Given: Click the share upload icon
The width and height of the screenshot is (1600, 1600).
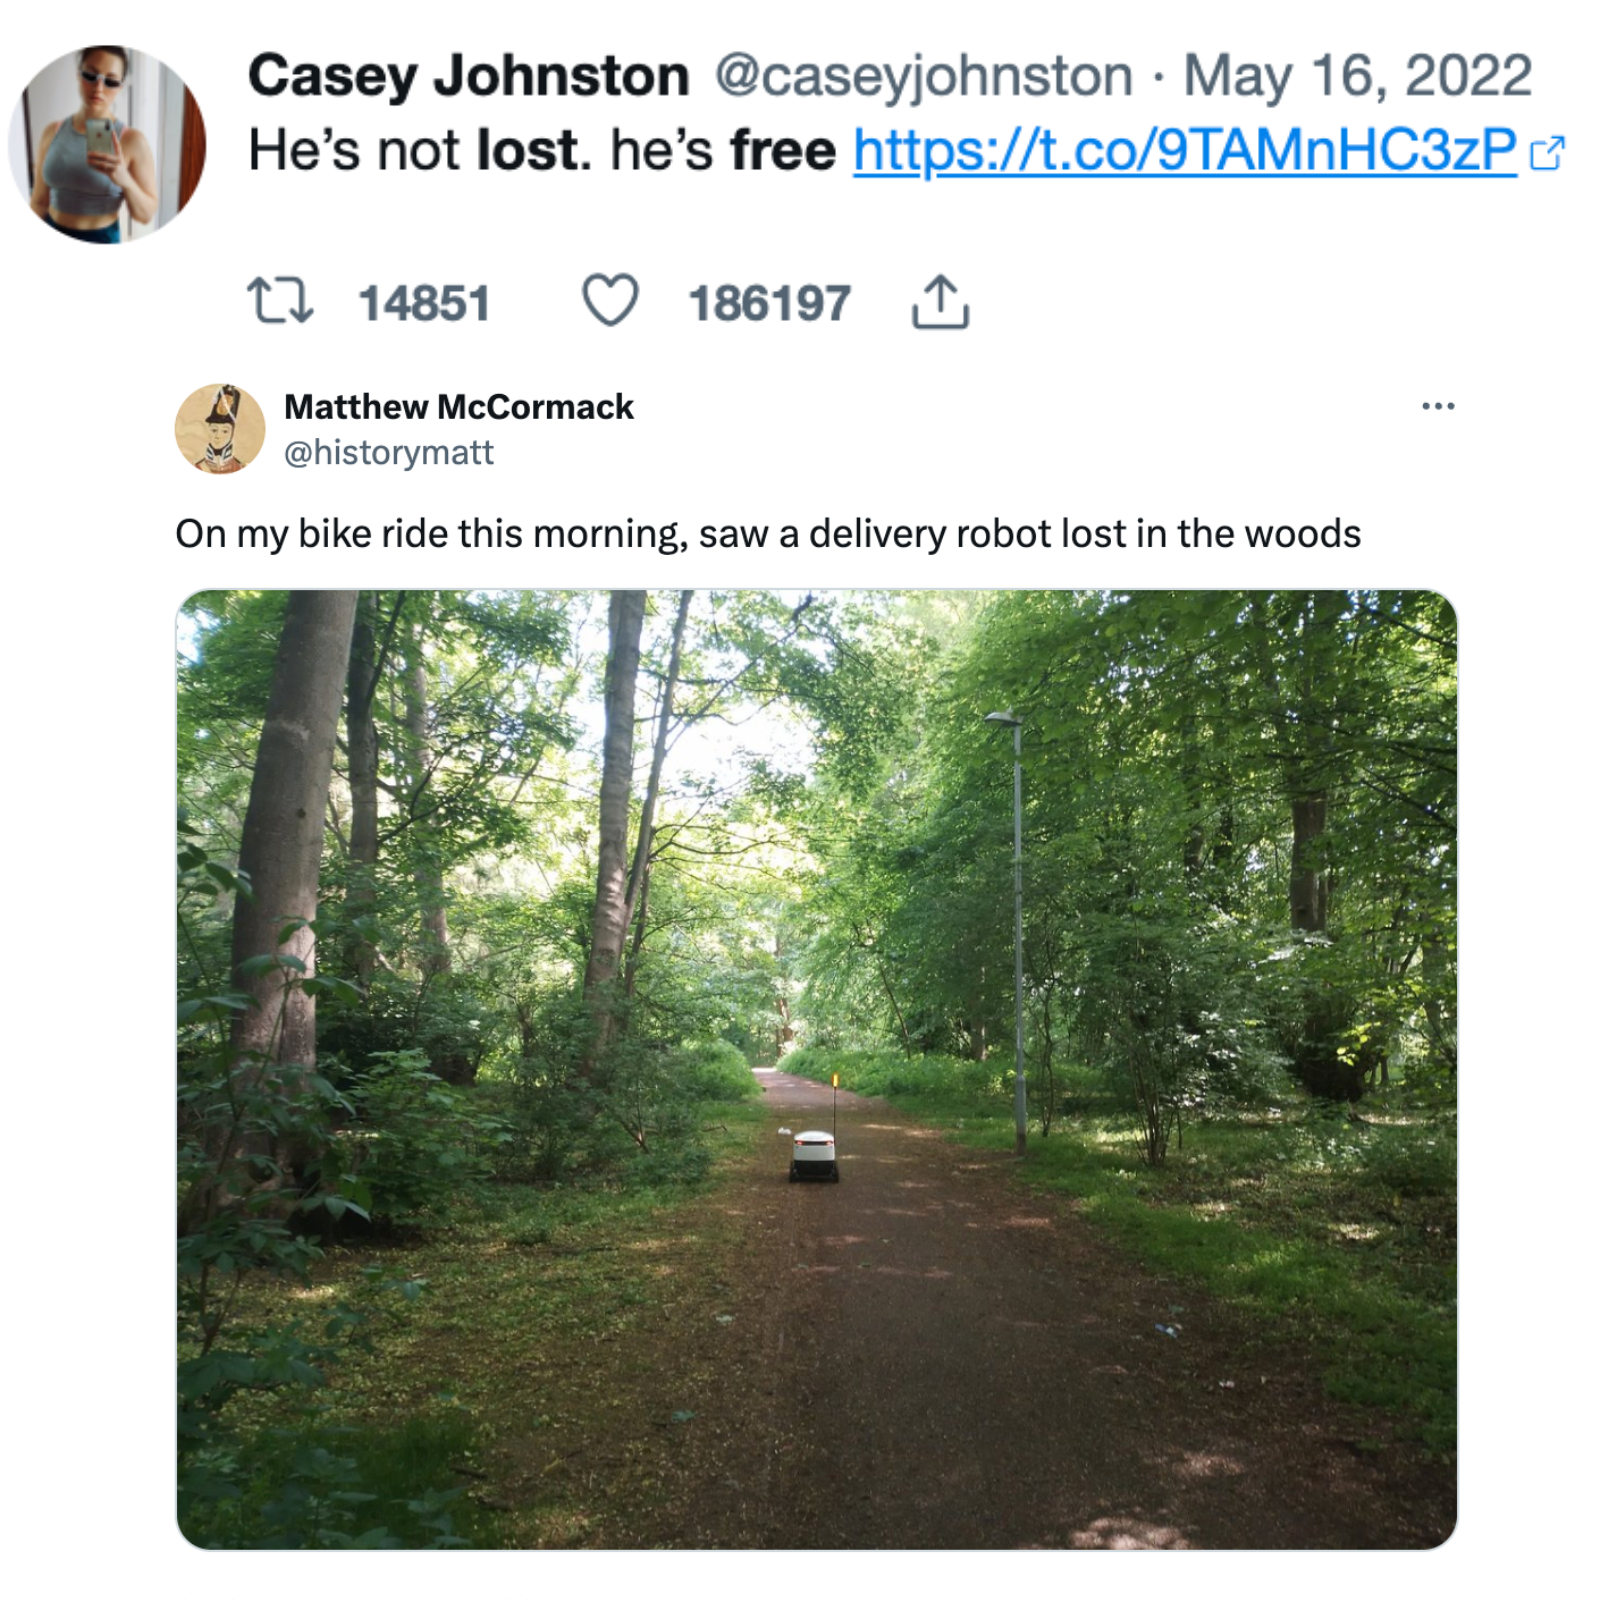Looking at the screenshot, I should coord(940,301).
